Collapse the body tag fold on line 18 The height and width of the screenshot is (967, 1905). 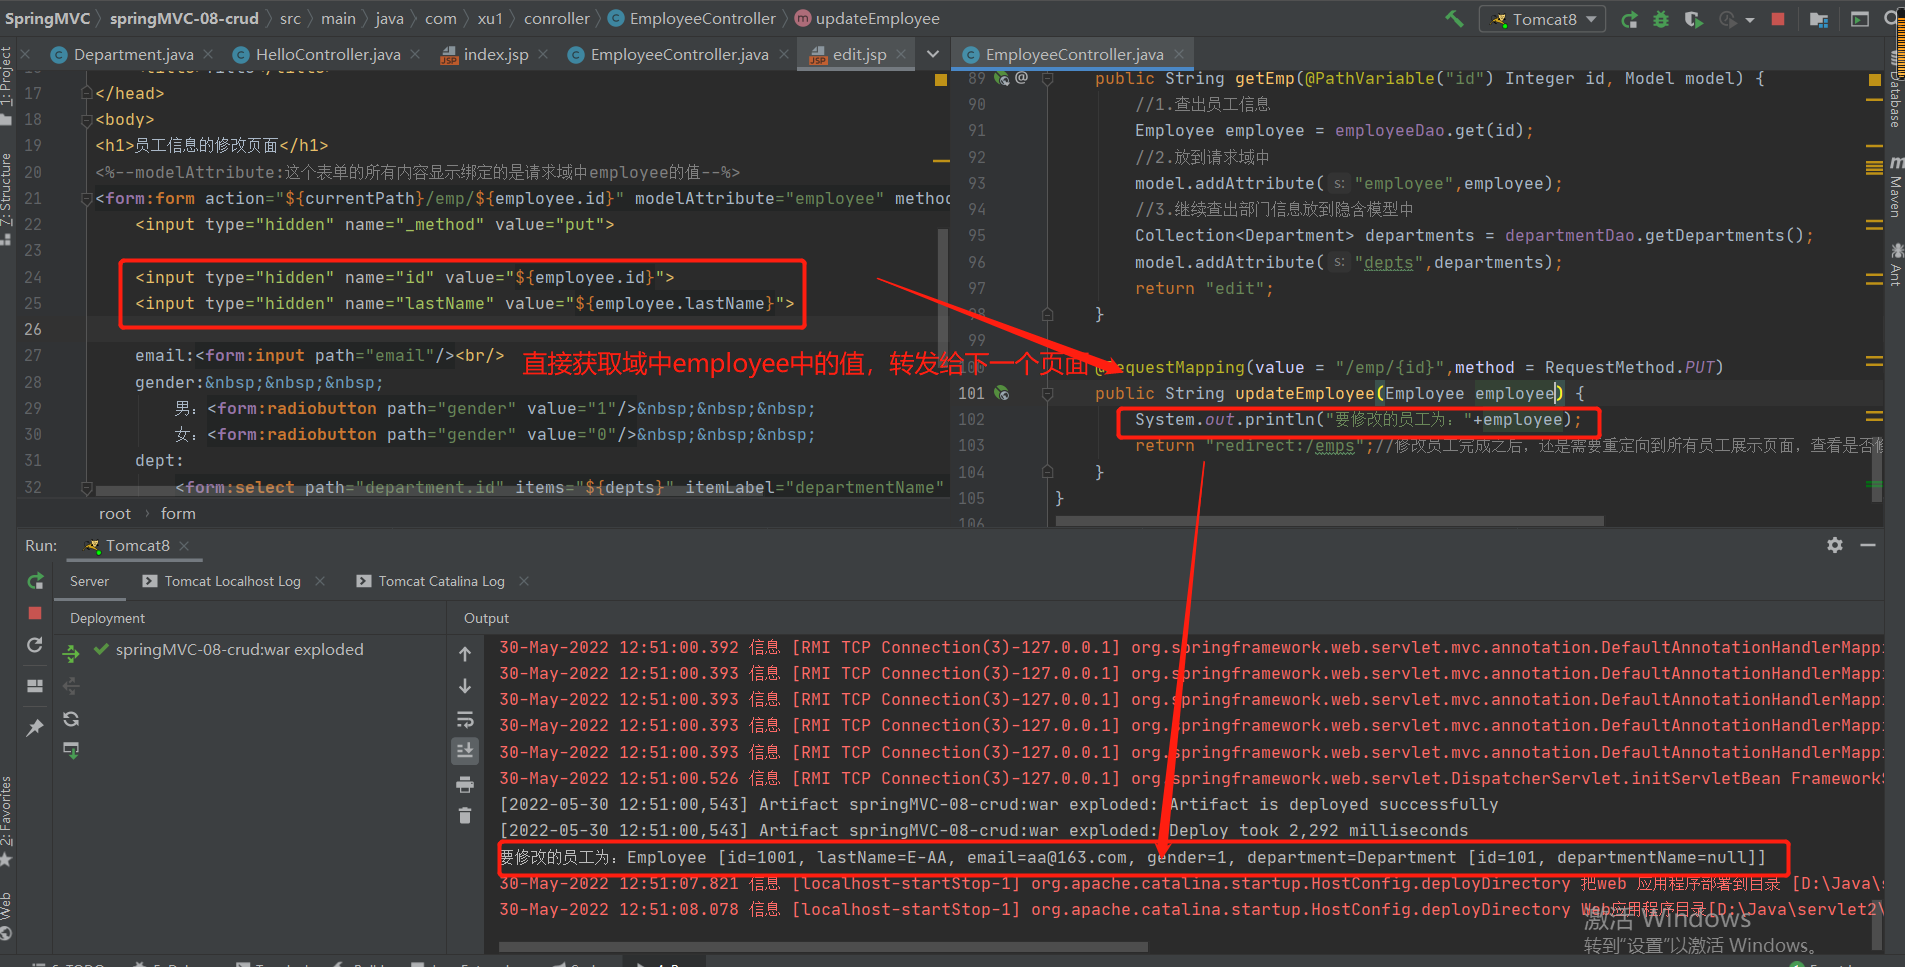click(87, 119)
